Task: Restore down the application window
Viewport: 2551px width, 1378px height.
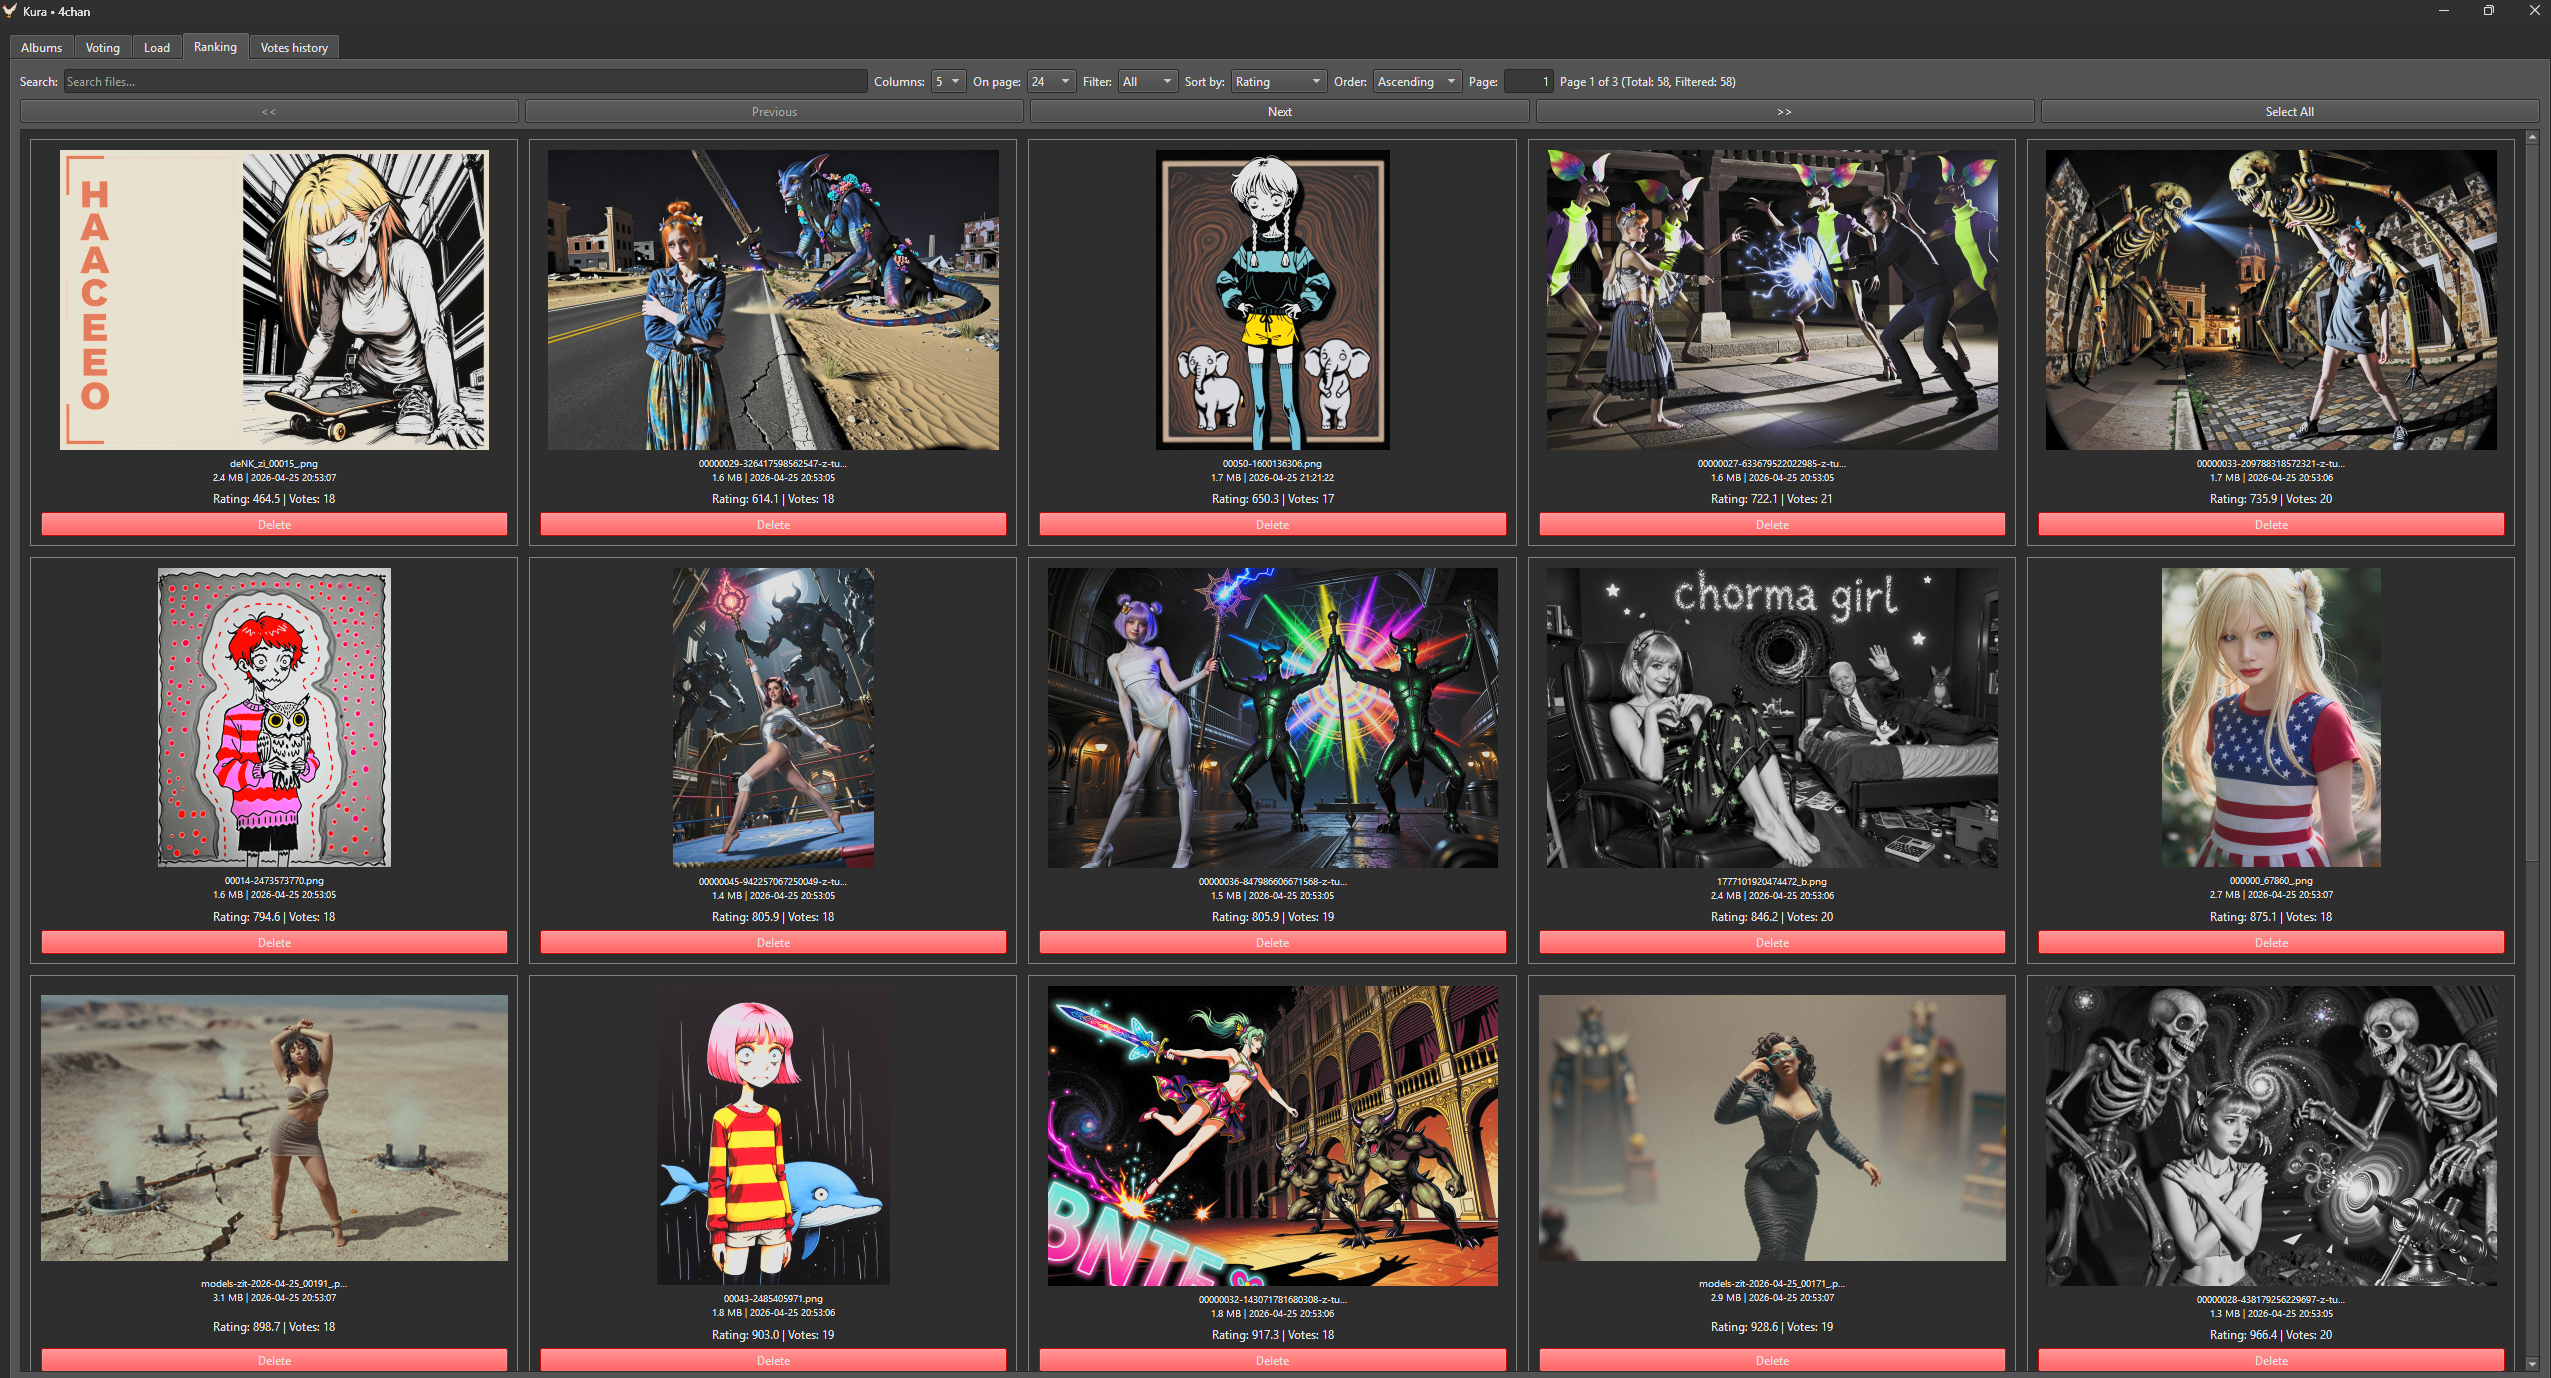Action: pyautogui.click(x=2488, y=11)
